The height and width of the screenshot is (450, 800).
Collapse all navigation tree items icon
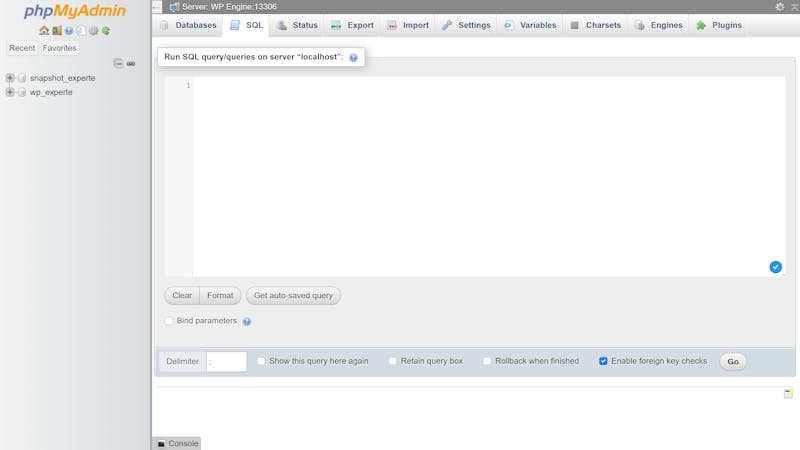point(118,63)
